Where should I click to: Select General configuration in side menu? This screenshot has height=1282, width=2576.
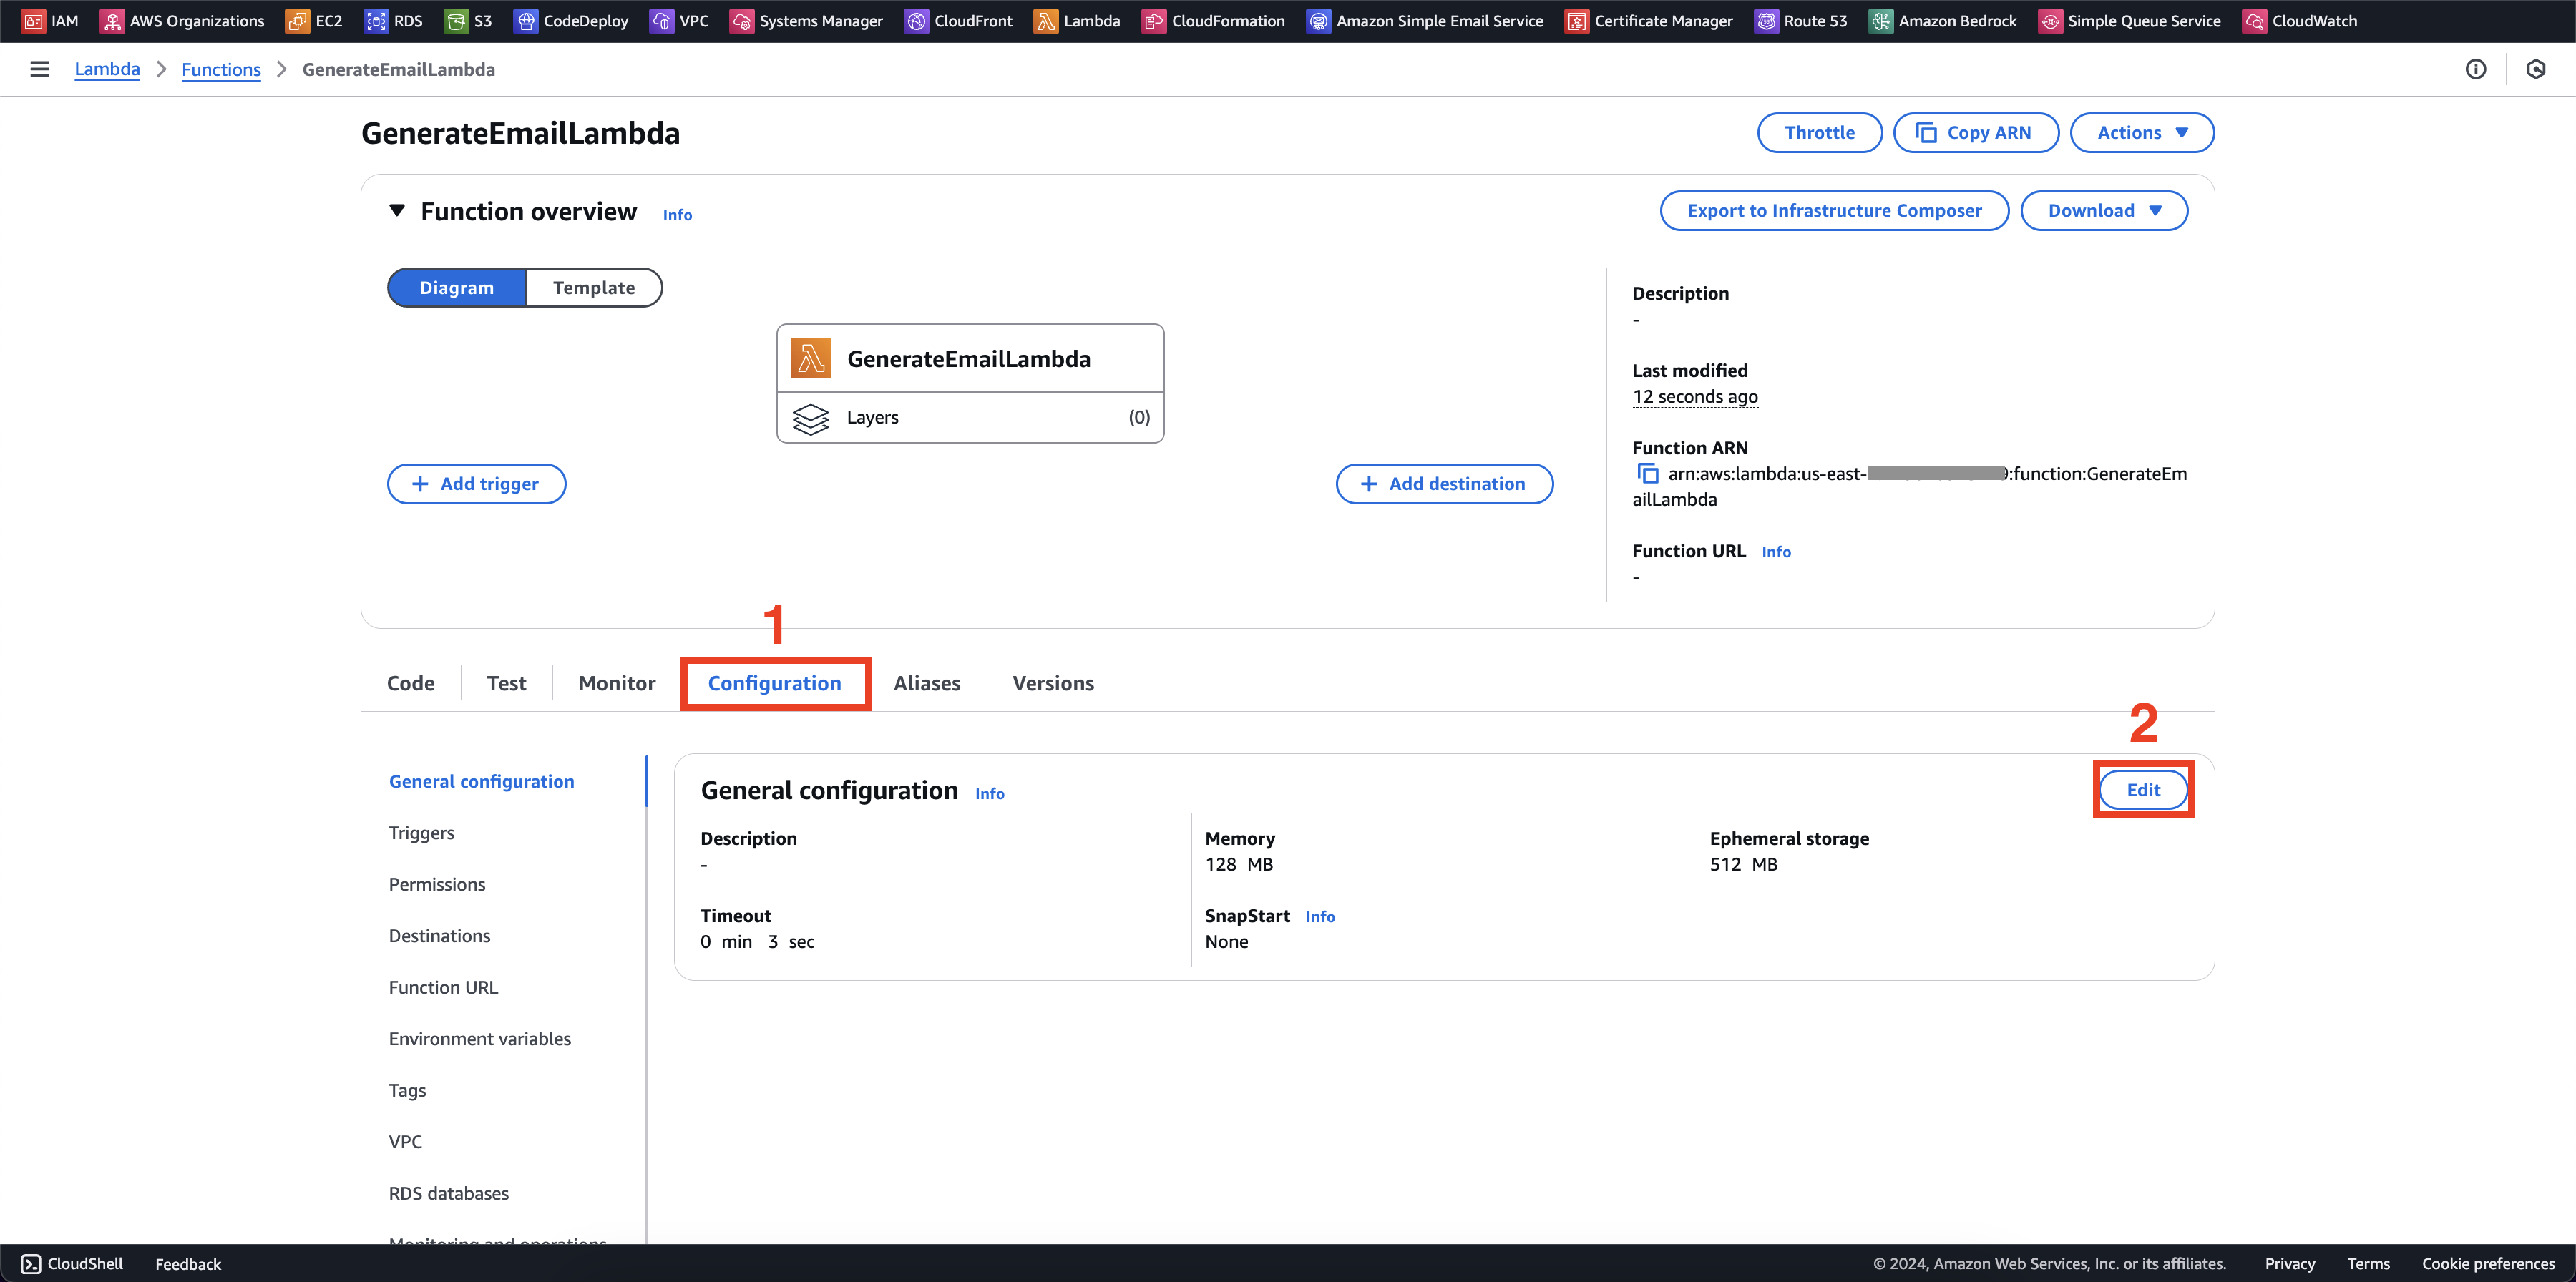click(x=481, y=781)
